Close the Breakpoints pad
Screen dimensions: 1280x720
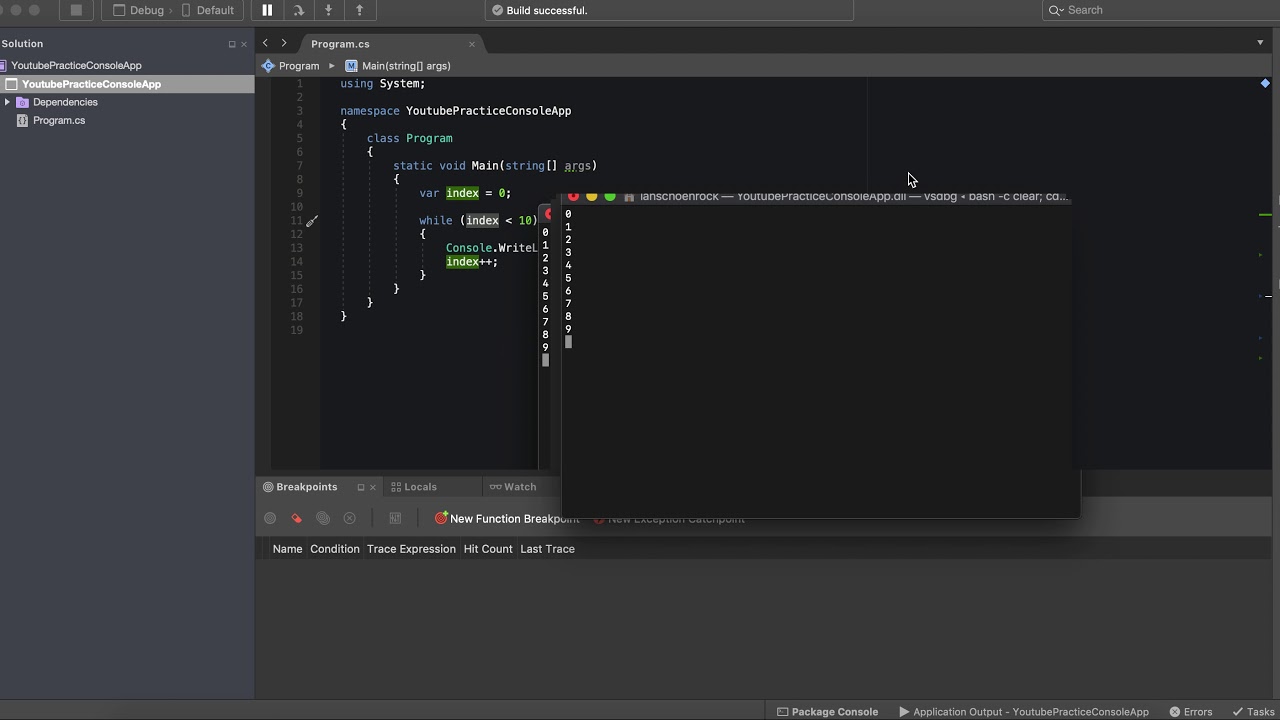373,487
